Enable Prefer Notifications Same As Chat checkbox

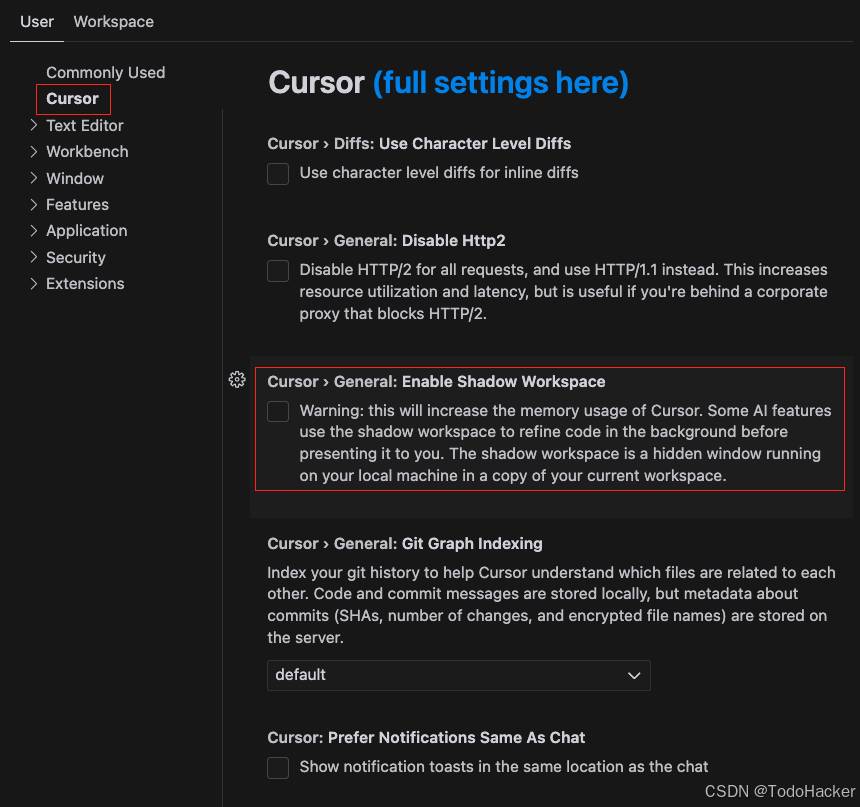click(278, 768)
